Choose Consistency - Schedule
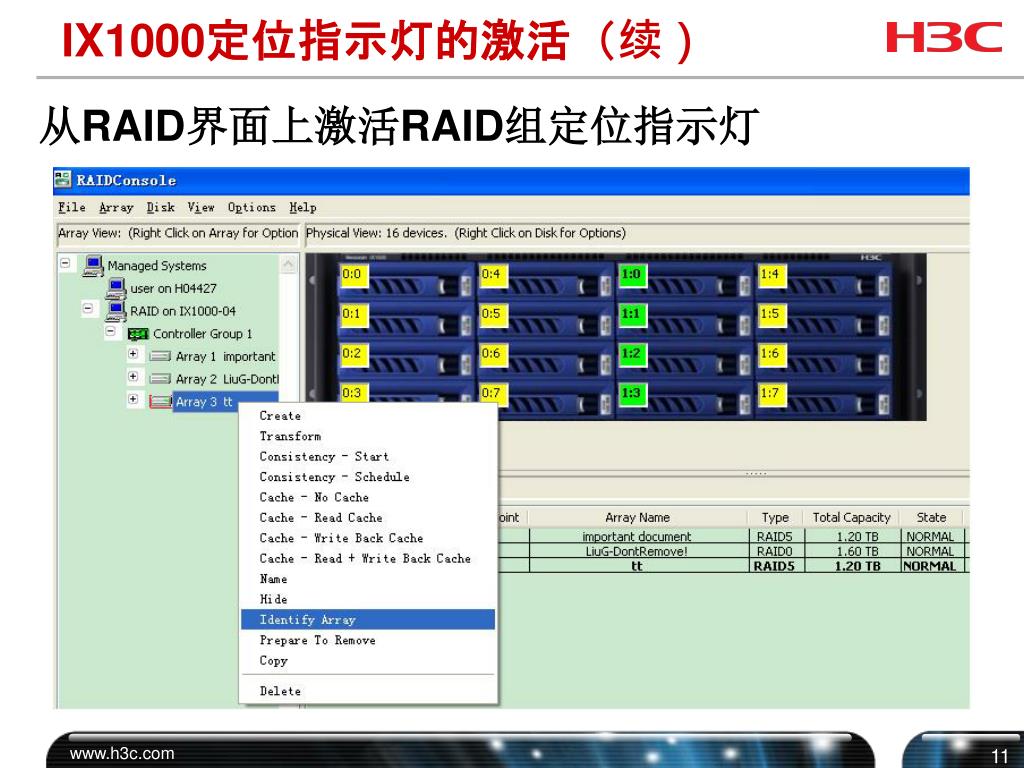This screenshot has width=1024, height=768. pos(368,477)
